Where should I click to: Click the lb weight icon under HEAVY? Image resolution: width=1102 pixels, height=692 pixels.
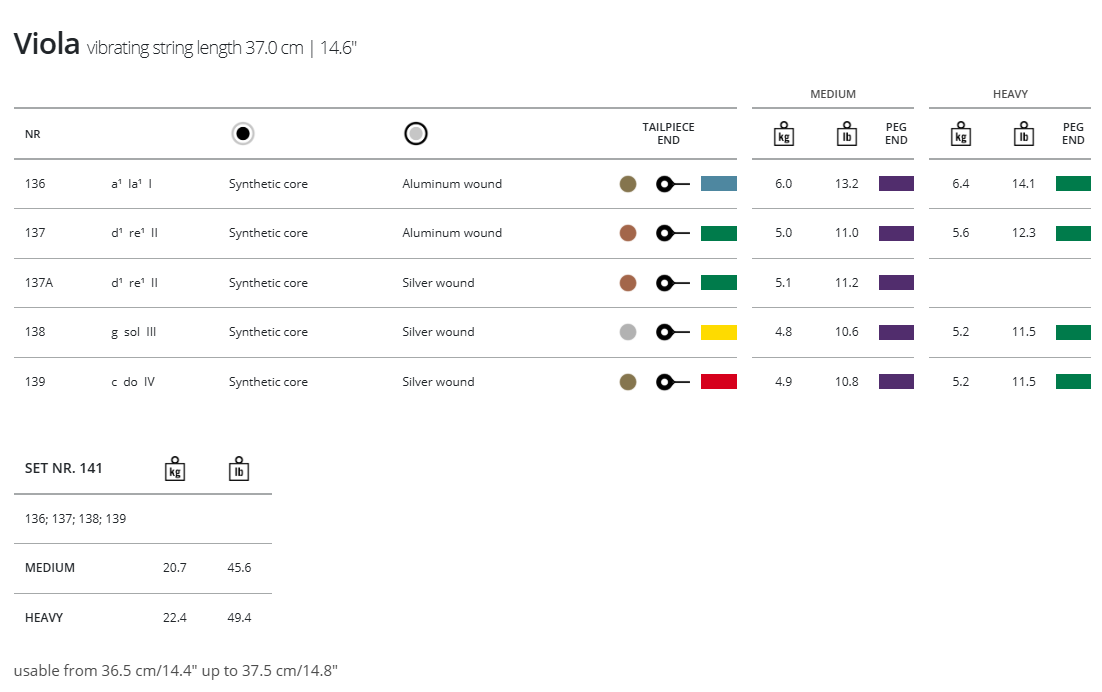click(1023, 134)
